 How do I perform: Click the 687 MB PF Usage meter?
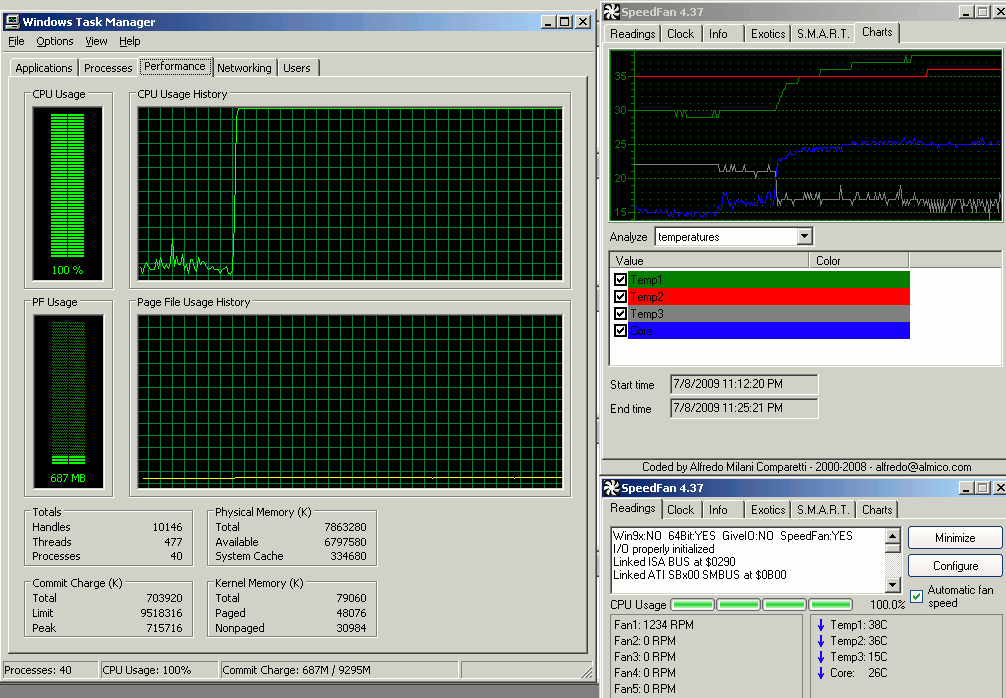point(67,401)
